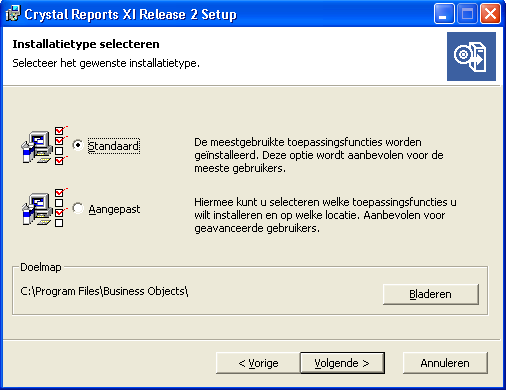Image resolution: width=506 pixels, height=390 pixels.
Task: Select the Standaard radio button
Action: click(x=78, y=145)
